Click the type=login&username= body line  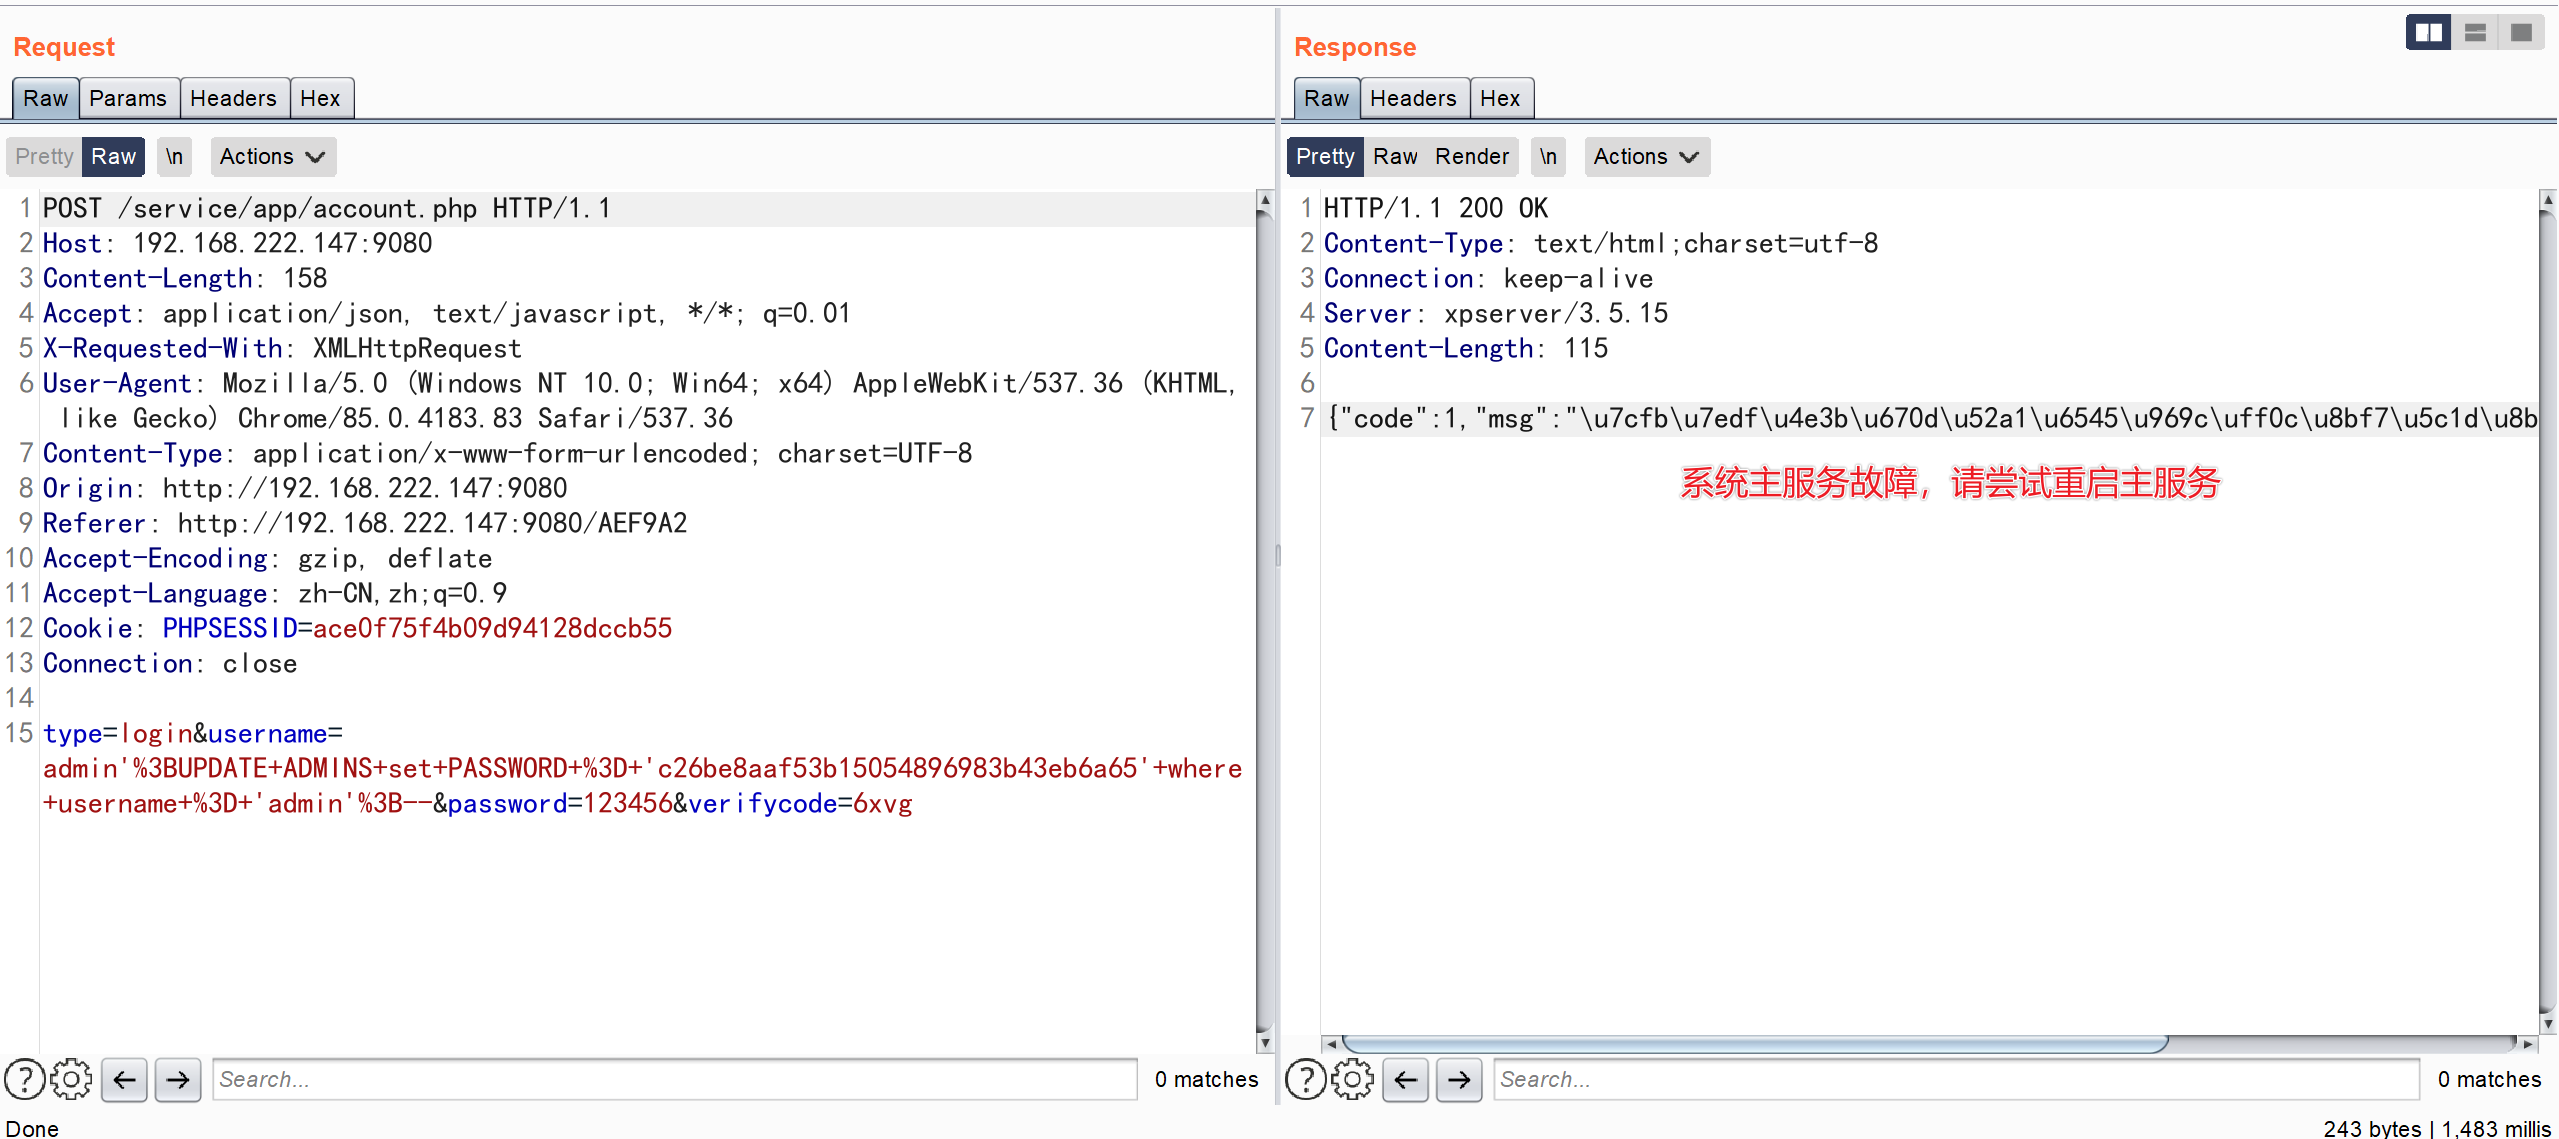(193, 733)
